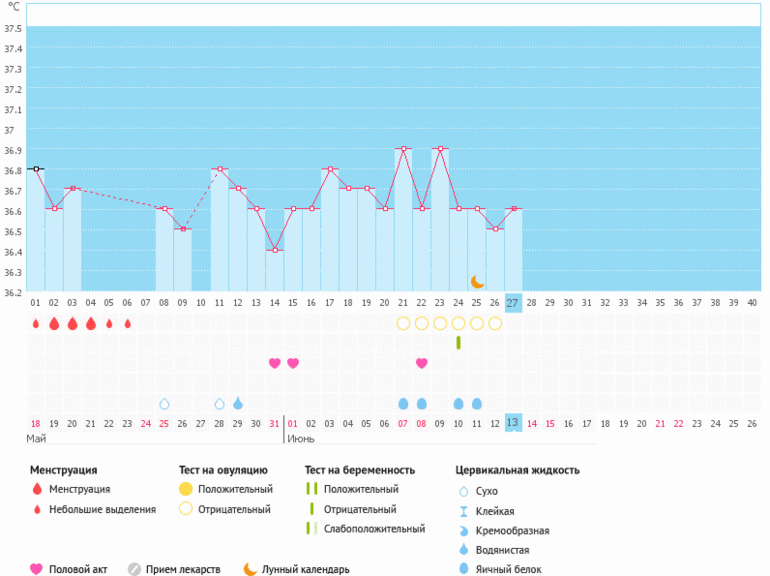This screenshot has height=576, width=770.
Task: Click the 36.9 temperature point on day 21
Action: point(403,149)
